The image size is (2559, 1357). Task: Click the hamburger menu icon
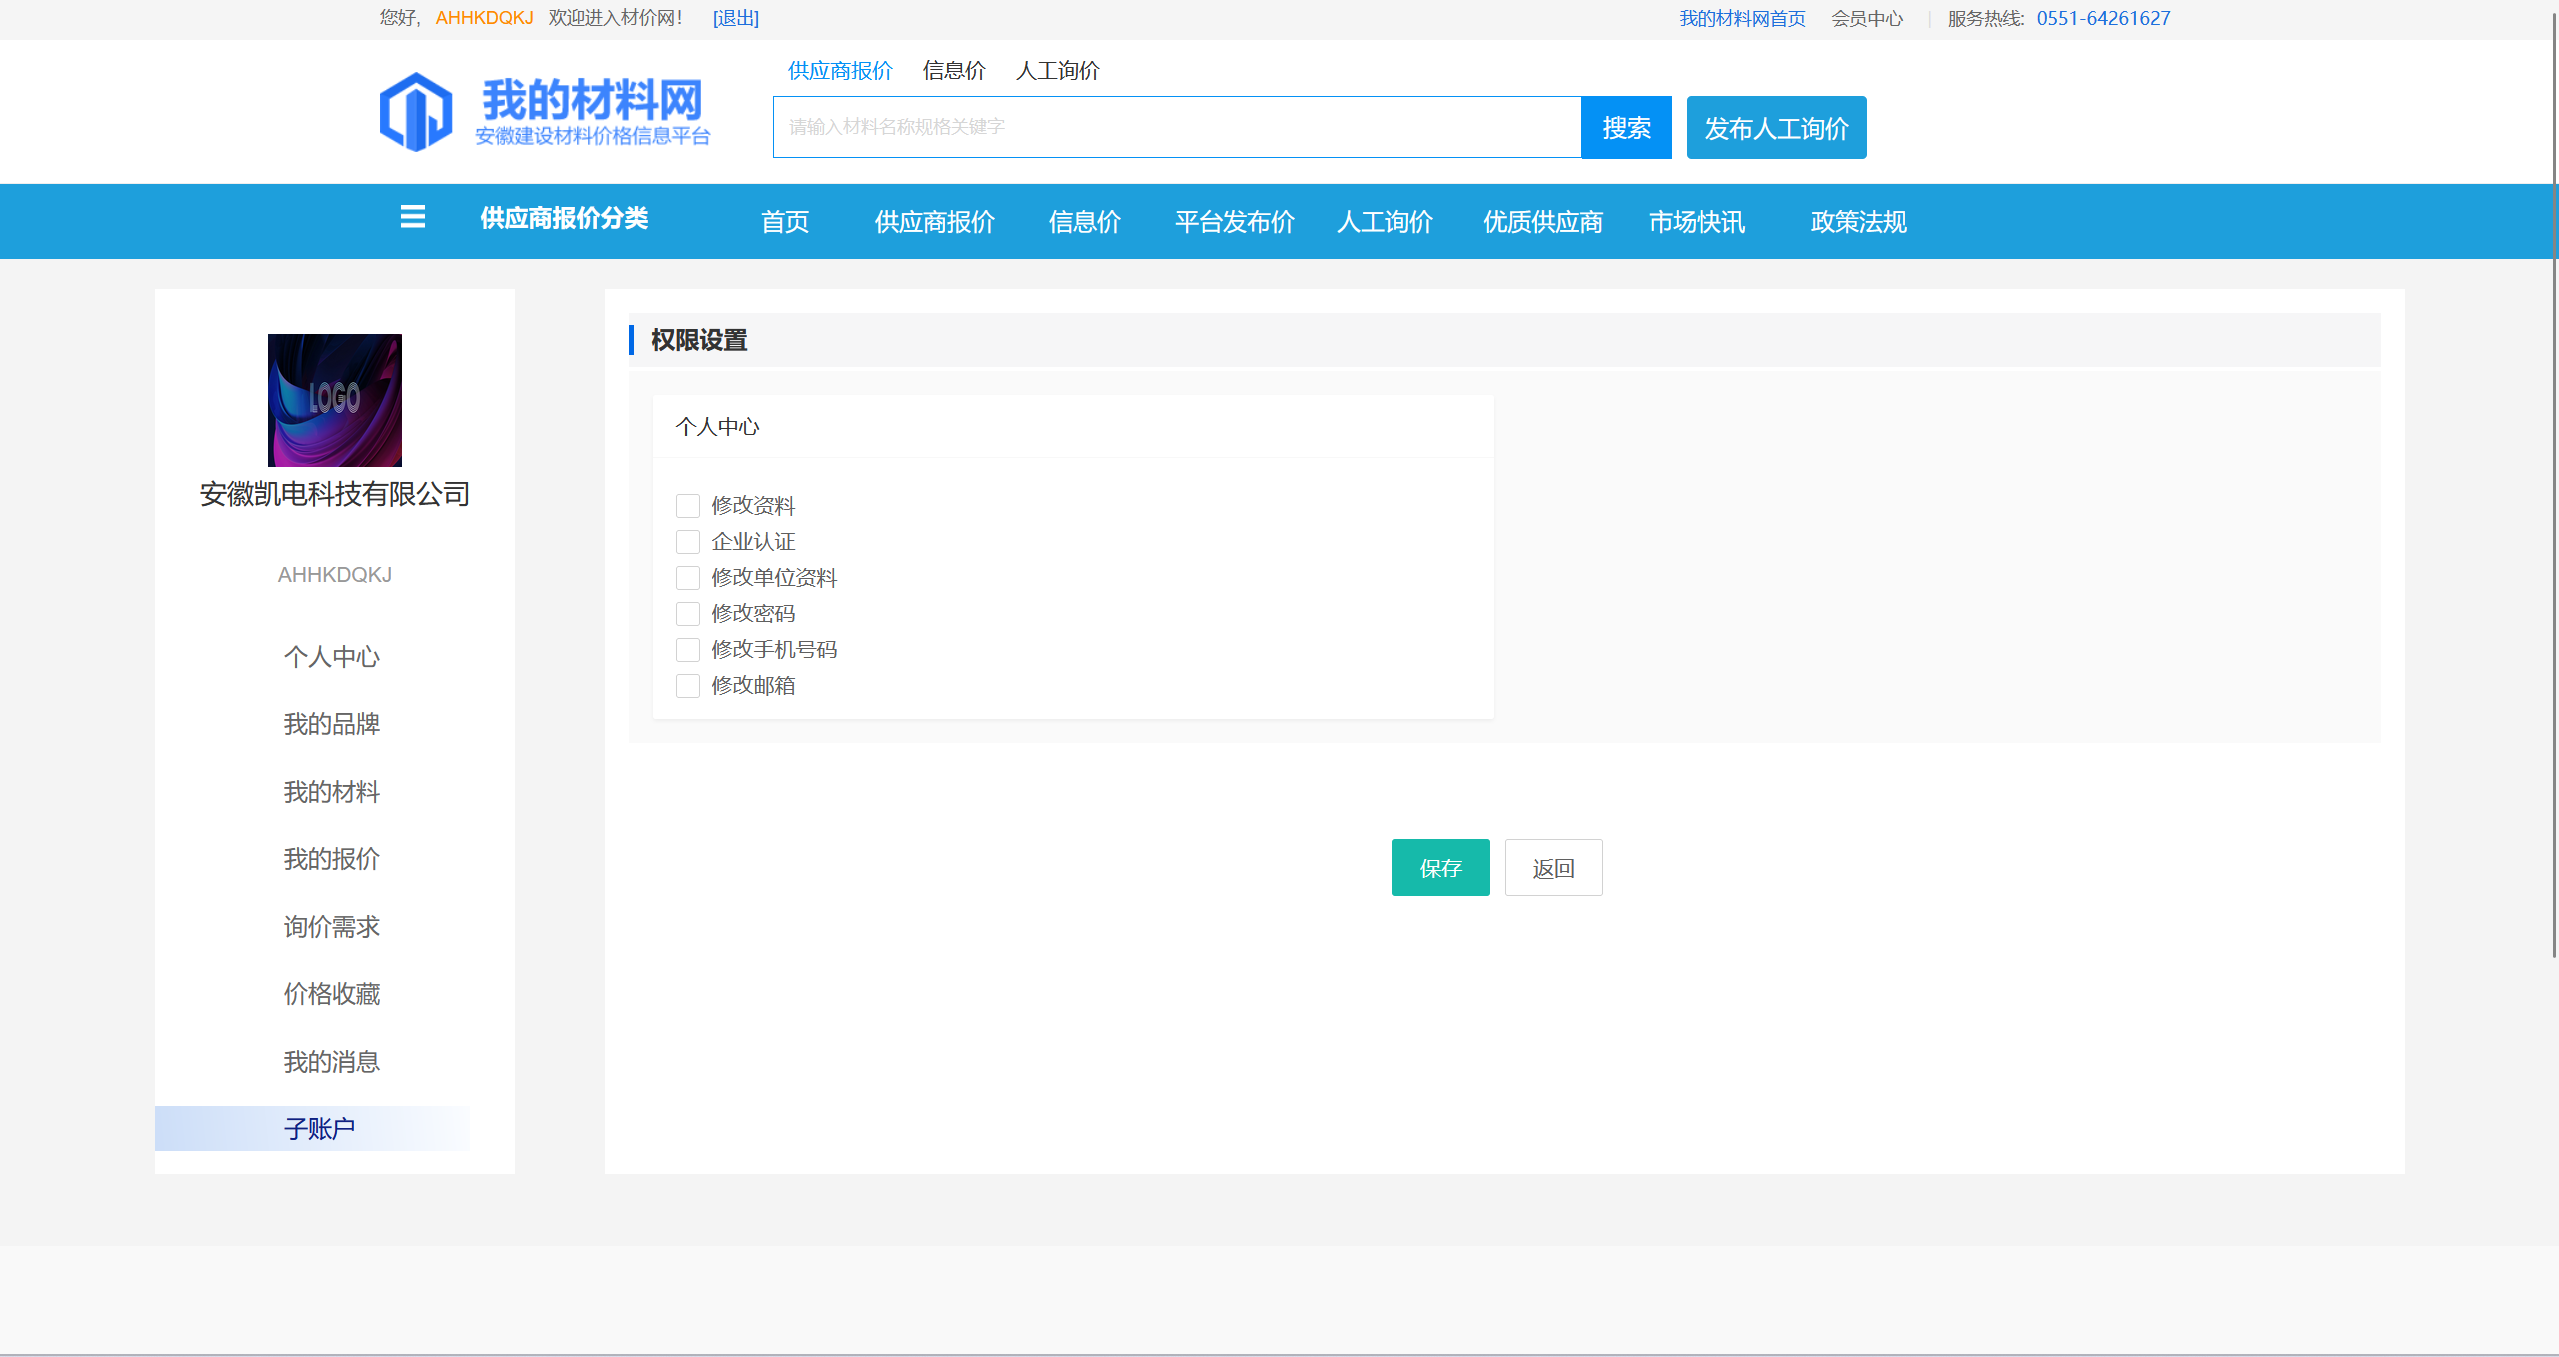[x=412, y=217]
